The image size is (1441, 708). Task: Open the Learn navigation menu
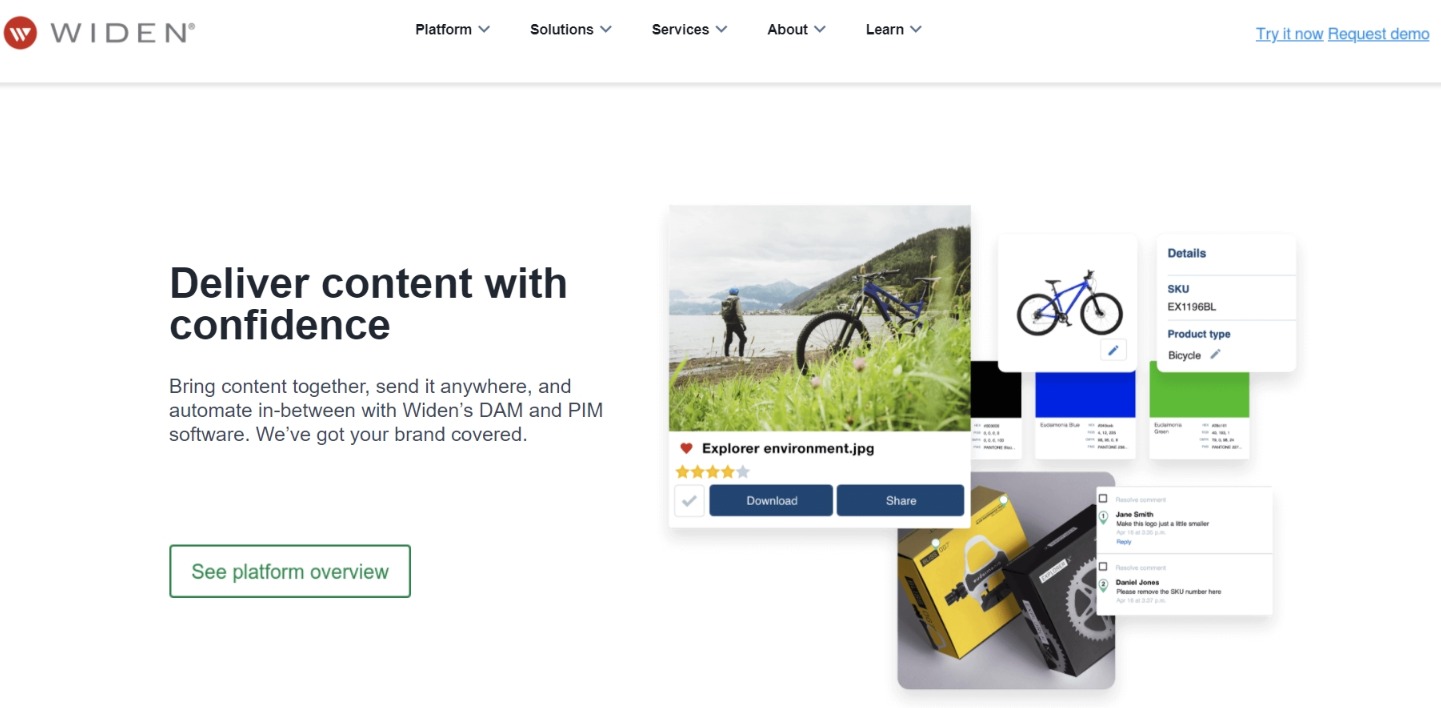click(893, 29)
